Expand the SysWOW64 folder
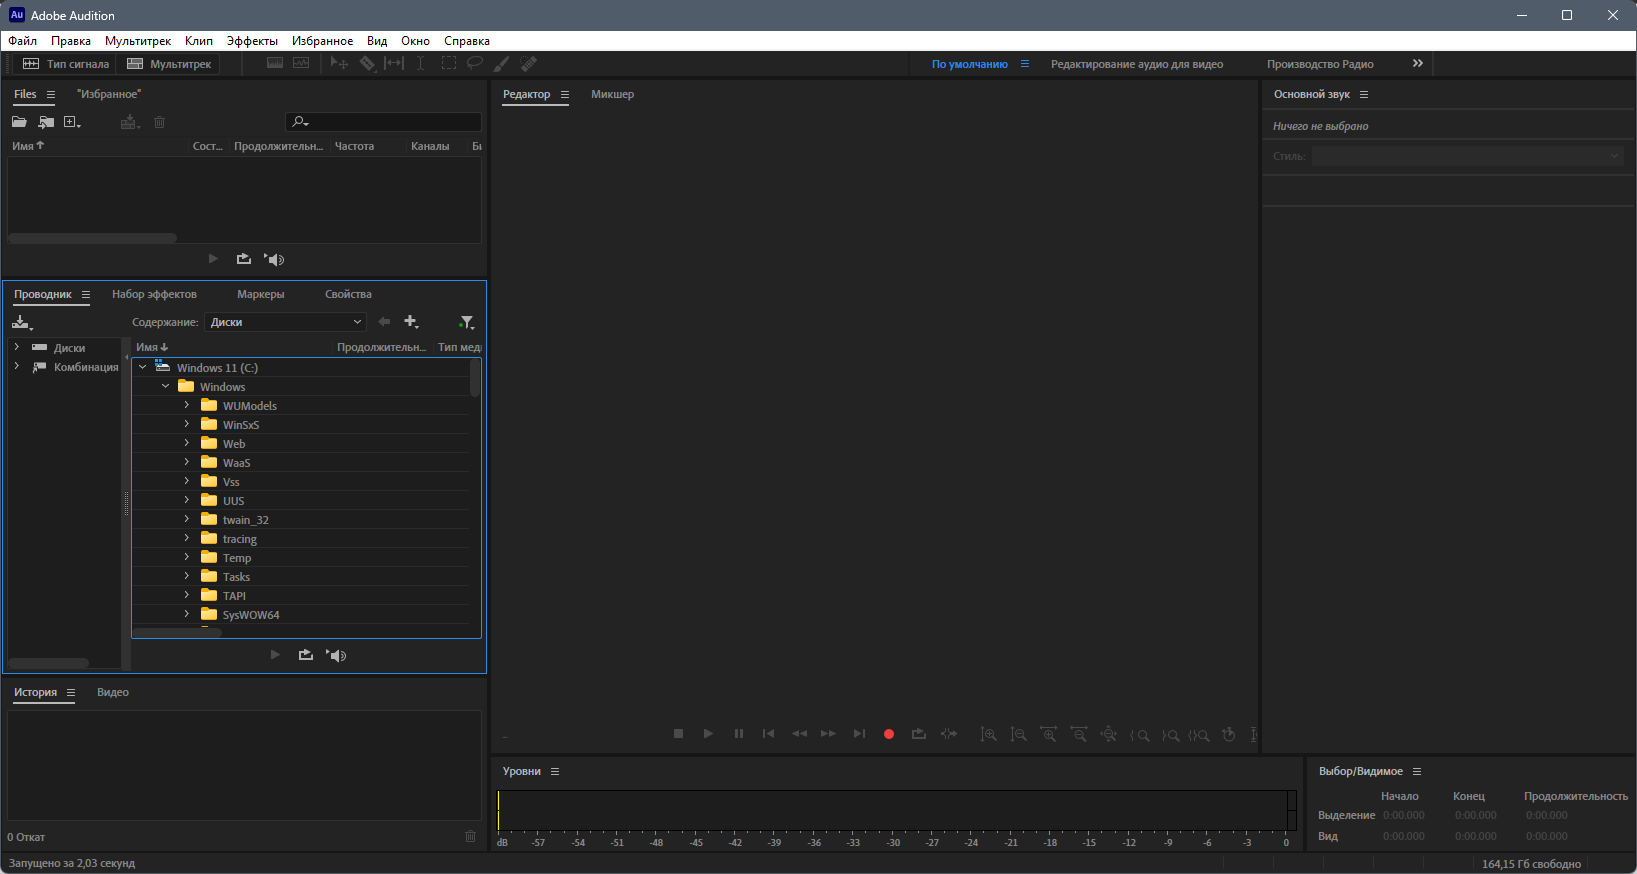This screenshot has width=1637, height=874. tap(187, 614)
